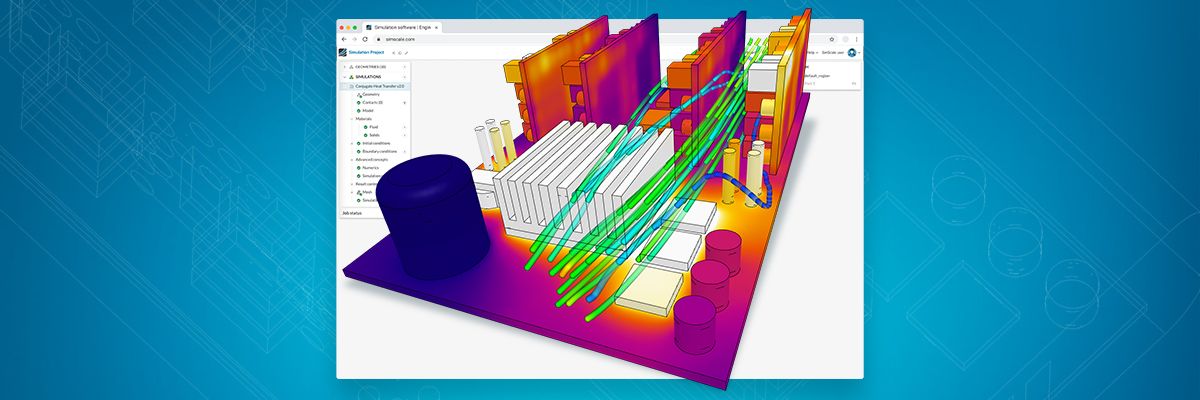Image resolution: width=1200 pixels, height=400 pixels.
Task: Expand Advanced concepts node
Action: [352, 160]
